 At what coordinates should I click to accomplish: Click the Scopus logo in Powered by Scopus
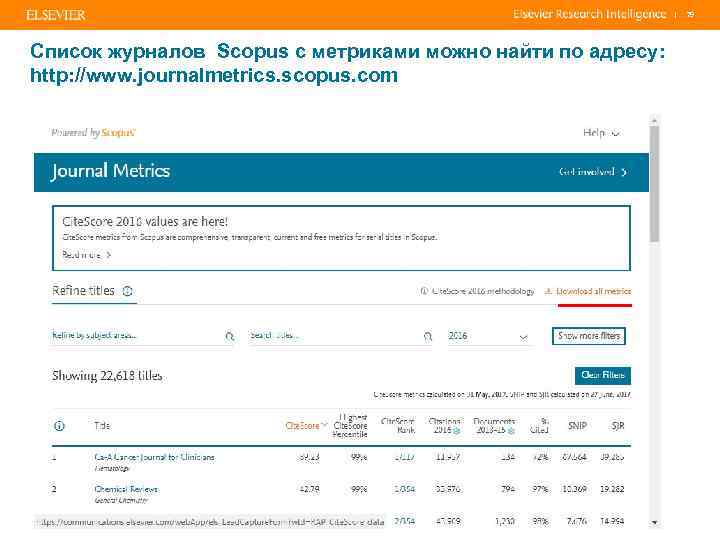click(x=118, y=132)
